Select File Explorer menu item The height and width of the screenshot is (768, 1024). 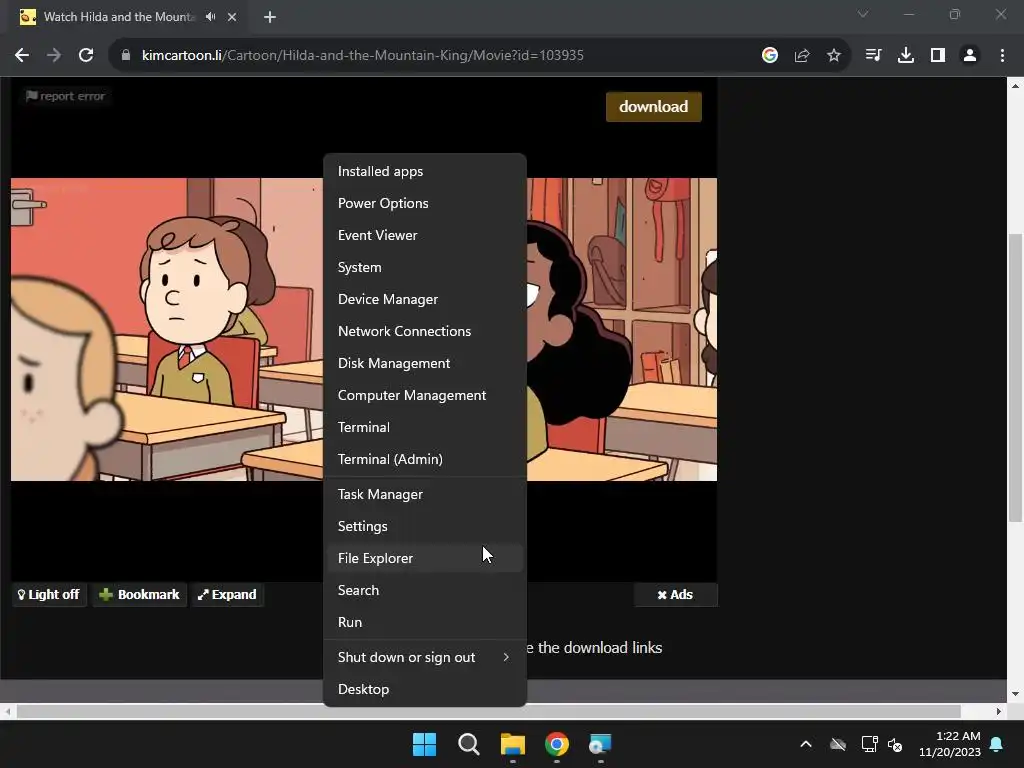(x=425, y=558)
